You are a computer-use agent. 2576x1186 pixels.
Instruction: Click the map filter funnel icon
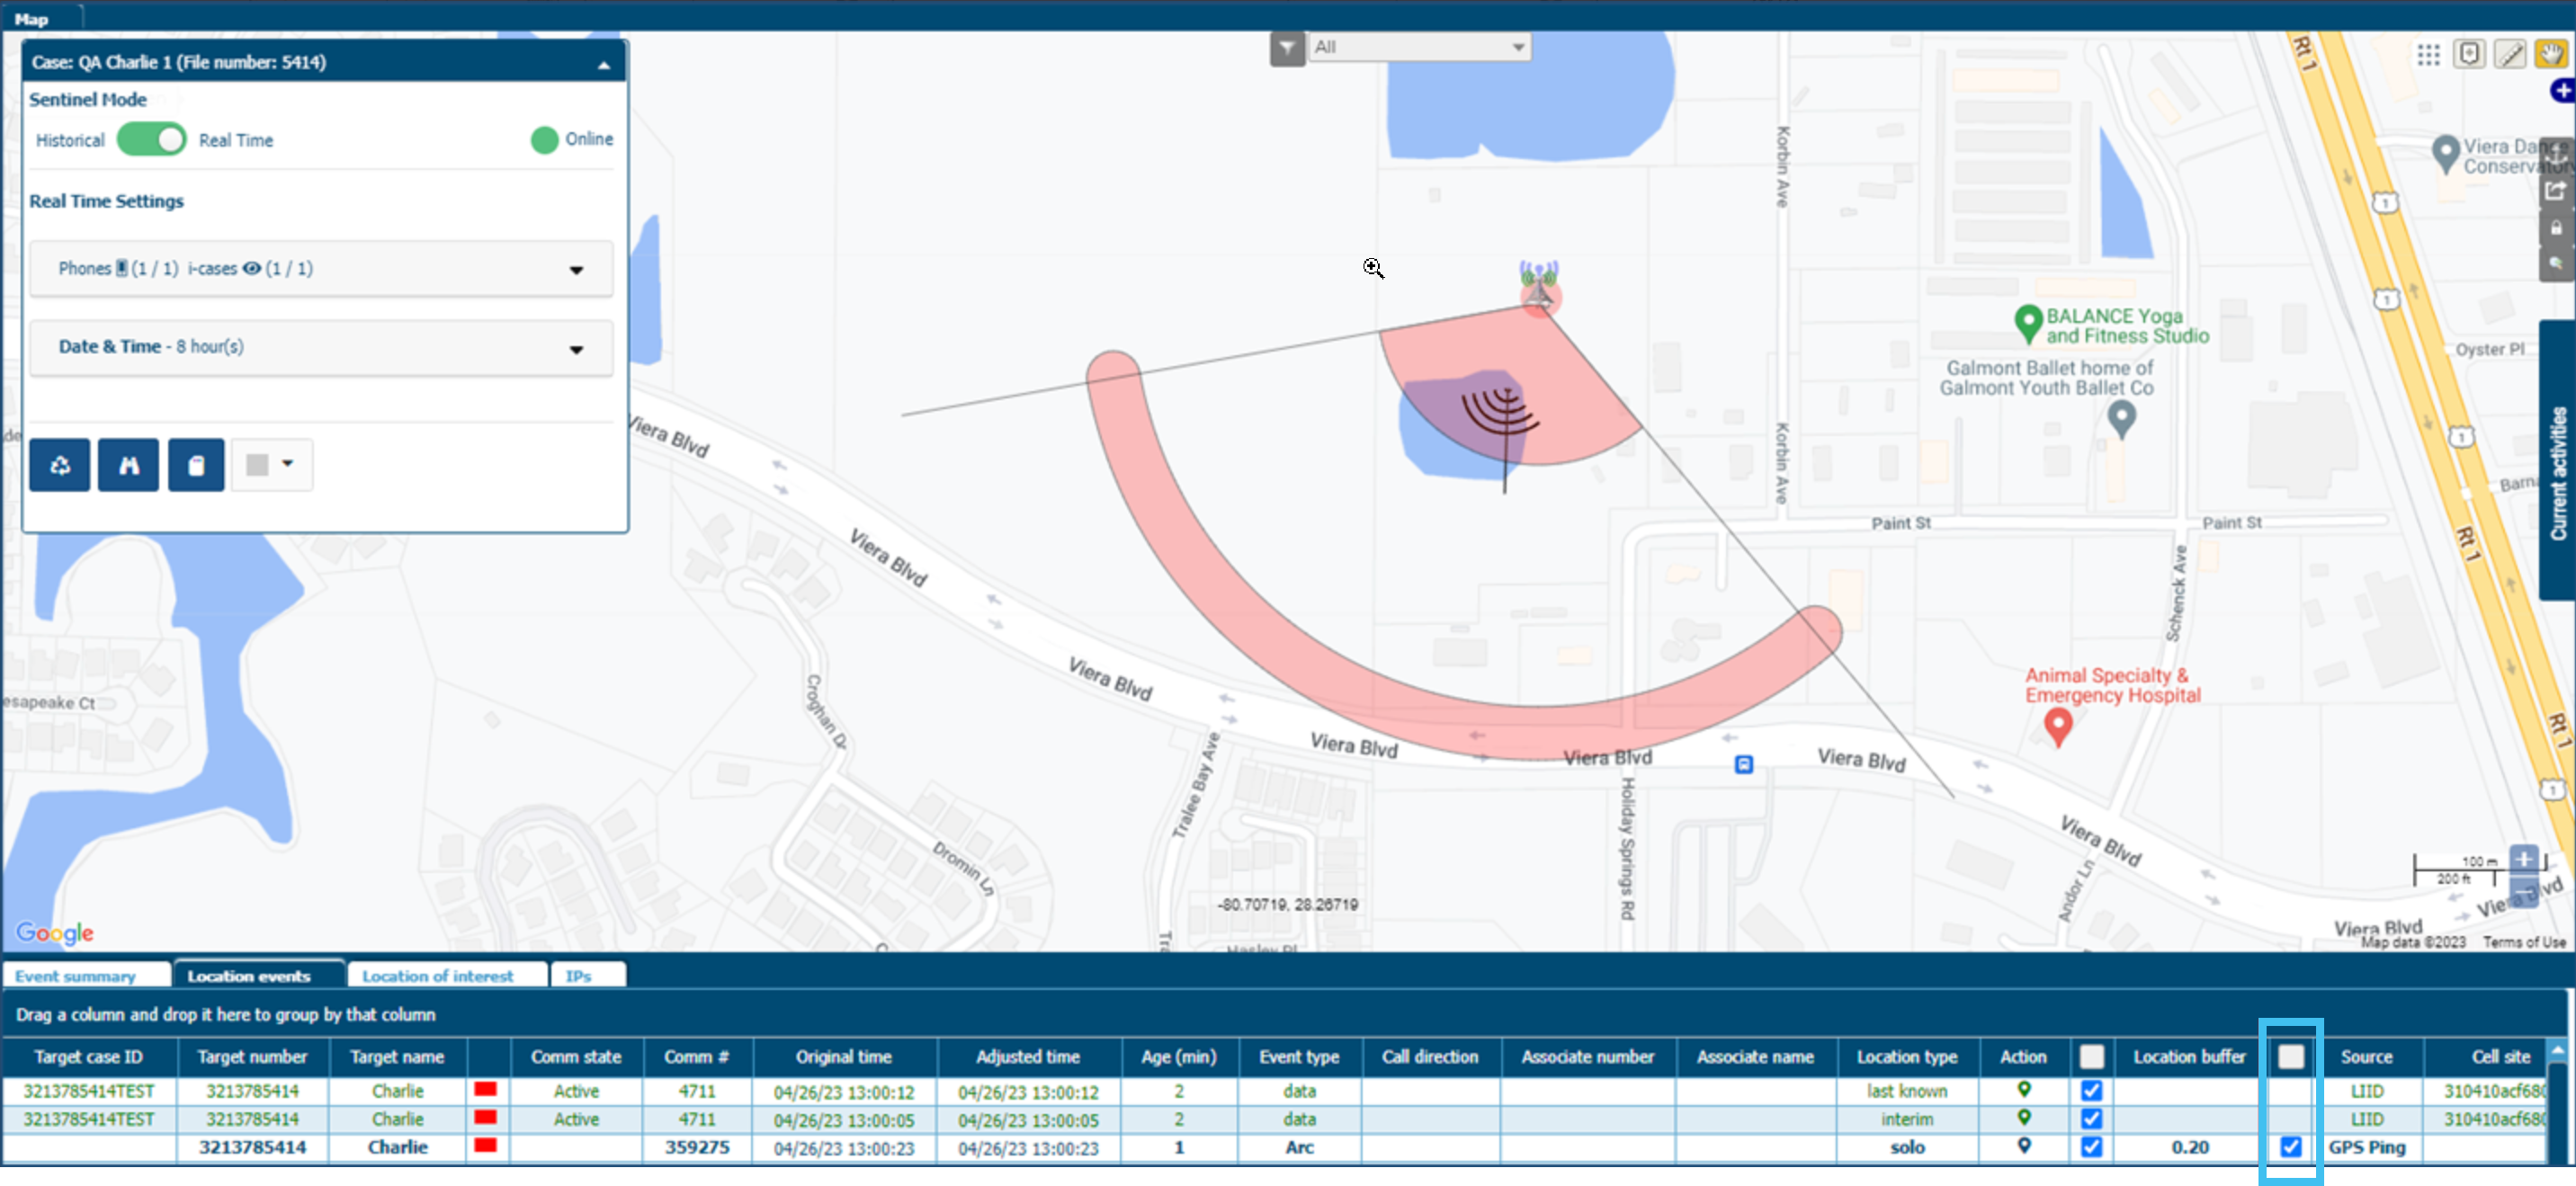(1287, 47)
